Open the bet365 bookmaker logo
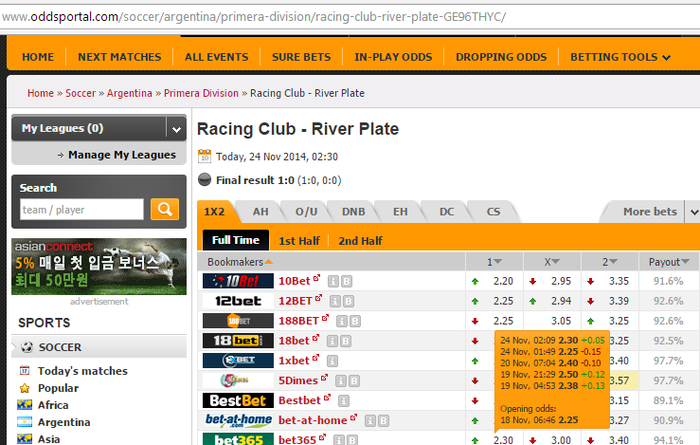The width and height of the screenshot is (700, 445). 238,439
